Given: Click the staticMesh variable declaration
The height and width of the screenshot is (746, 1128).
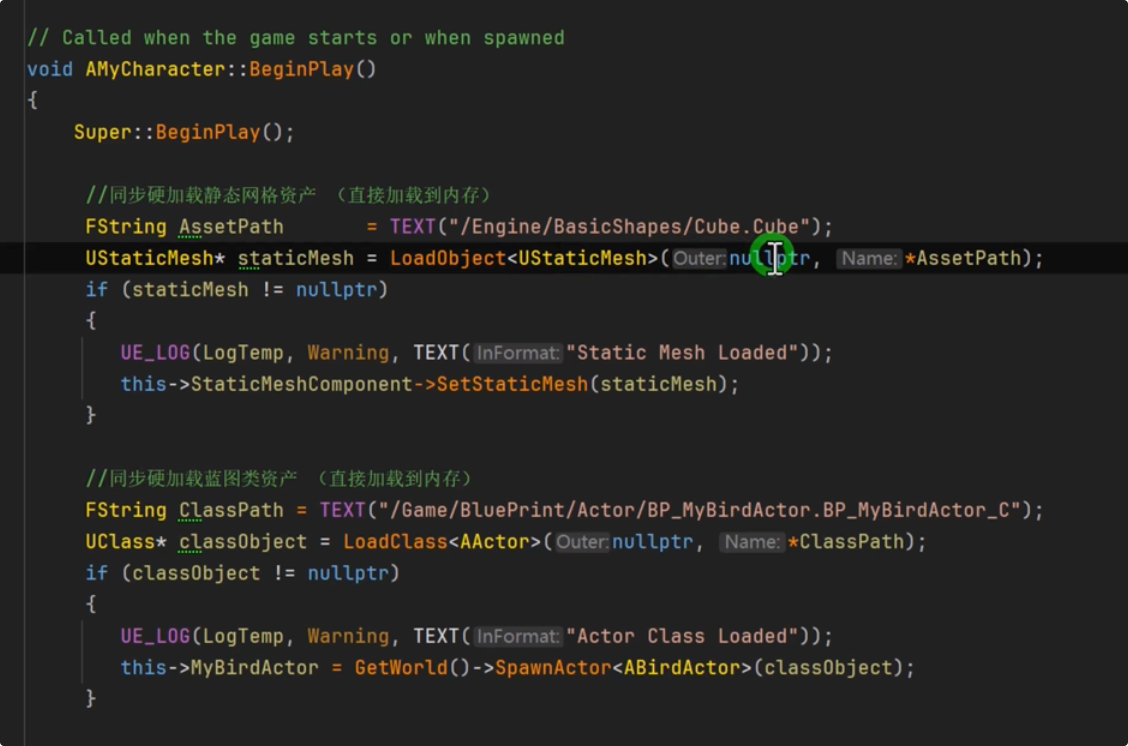Looking at the screenshot, I should (296, 258).
